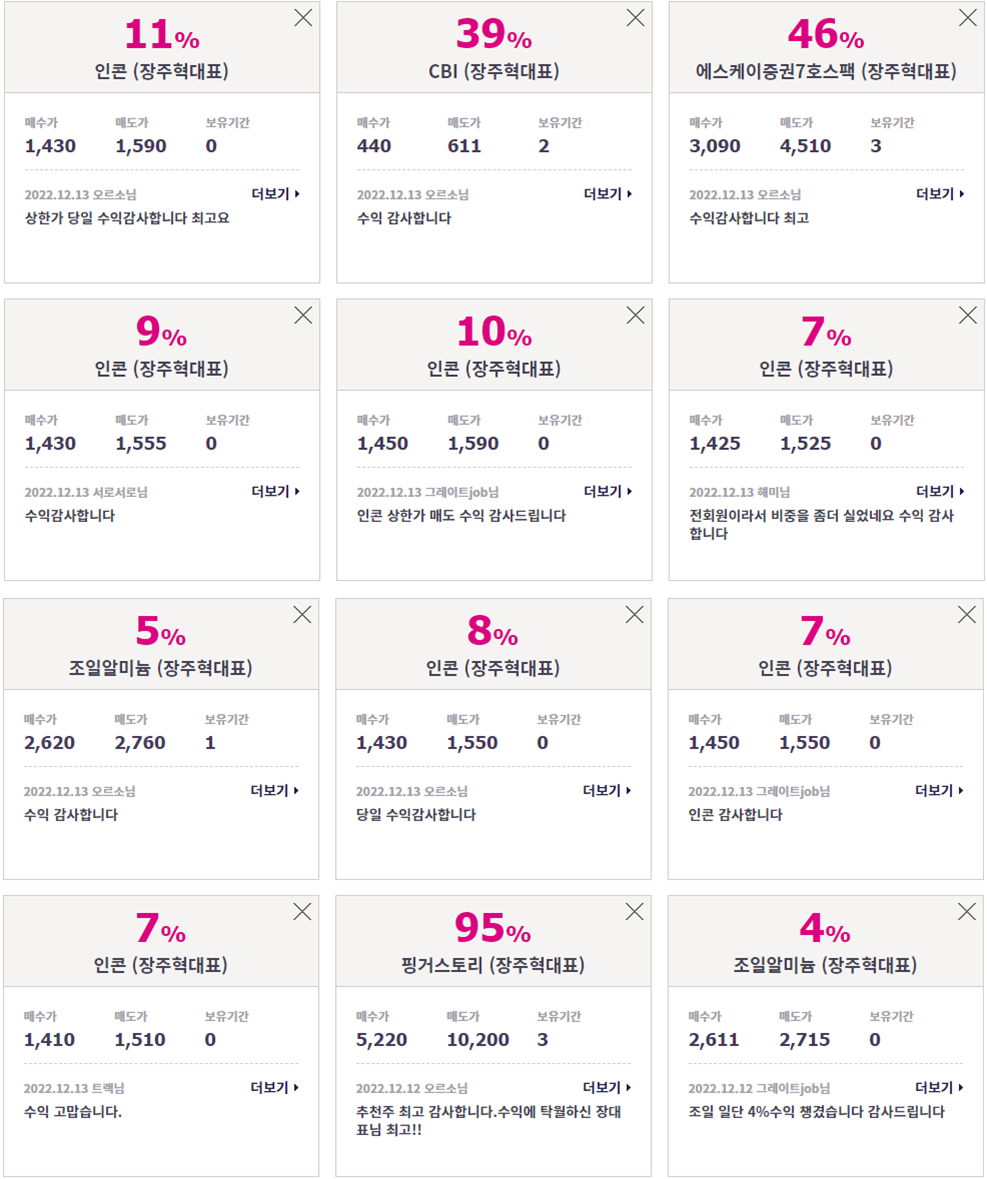
Task: Click the 에스케이증권7호스팩 (장주혁대표) heading
Action: pos(826,71)
